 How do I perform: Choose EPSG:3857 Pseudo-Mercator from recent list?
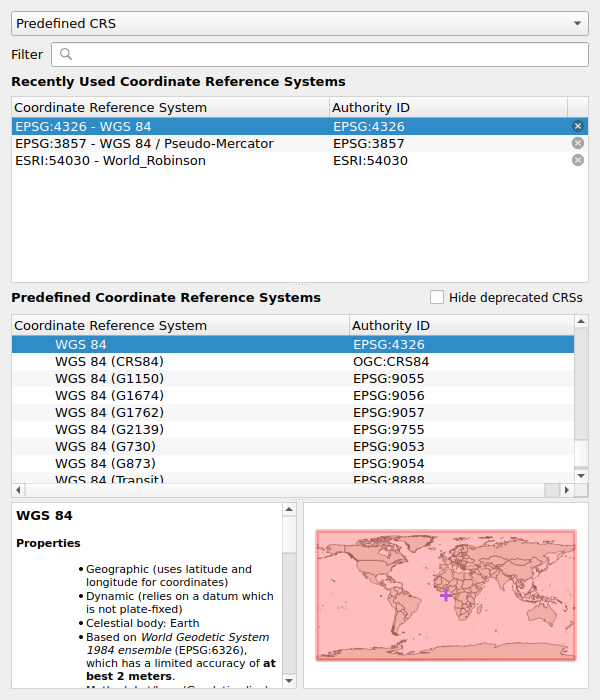point(144,143)
